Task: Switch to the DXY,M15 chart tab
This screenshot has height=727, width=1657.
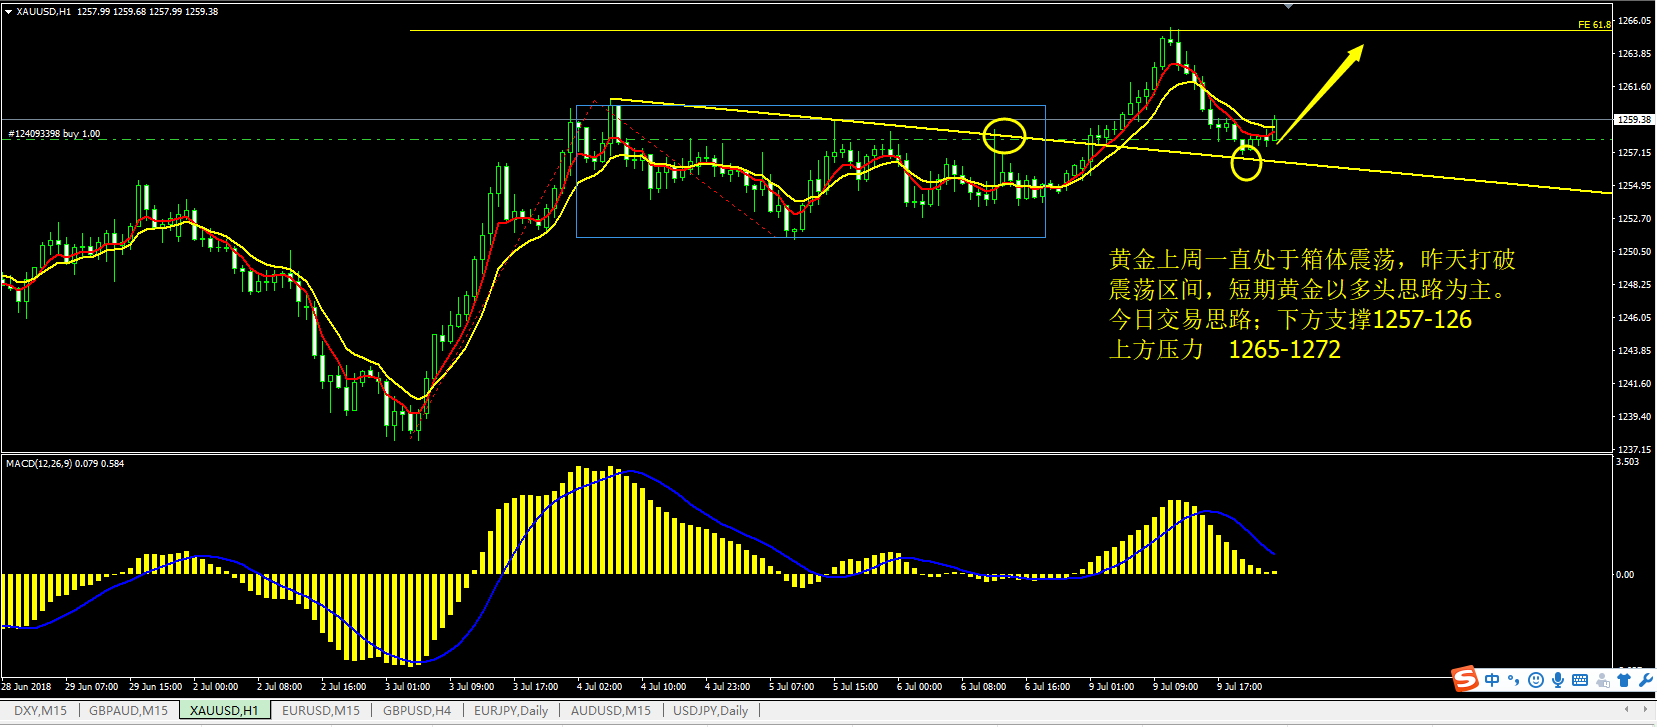Action: [40, 711]
